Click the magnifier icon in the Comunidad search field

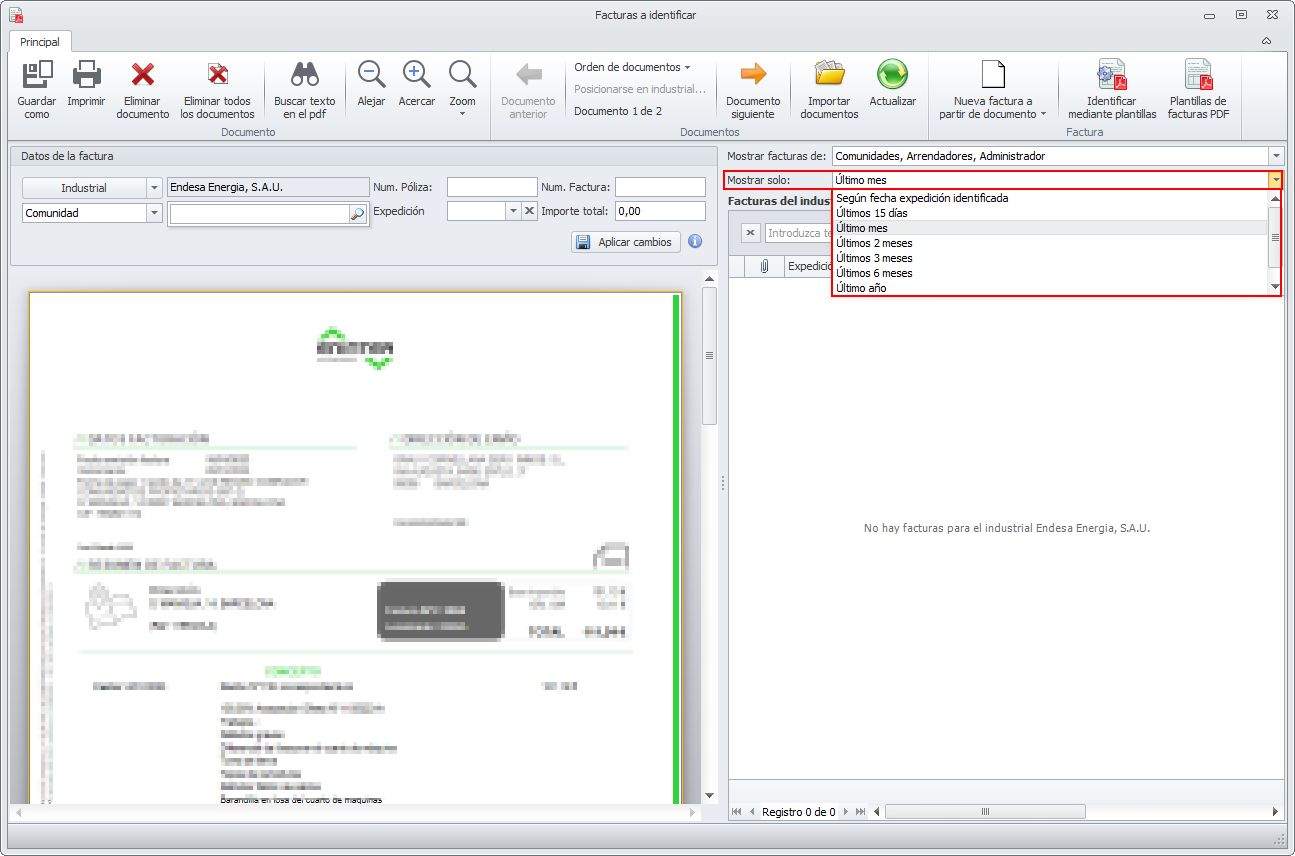357,214
